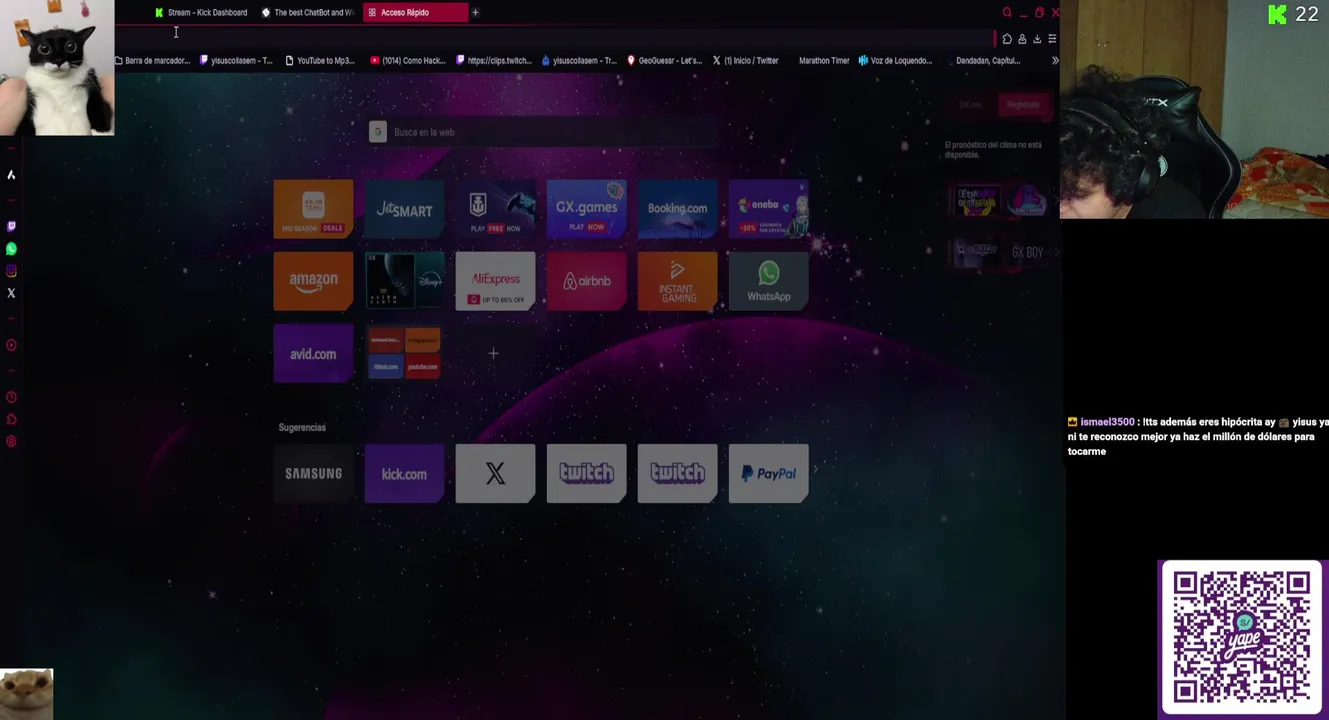Open Voz de Loquendo bookmark
Viewport: 1329px width, 720px height.
pyautogui.click(x=895, y=61)
